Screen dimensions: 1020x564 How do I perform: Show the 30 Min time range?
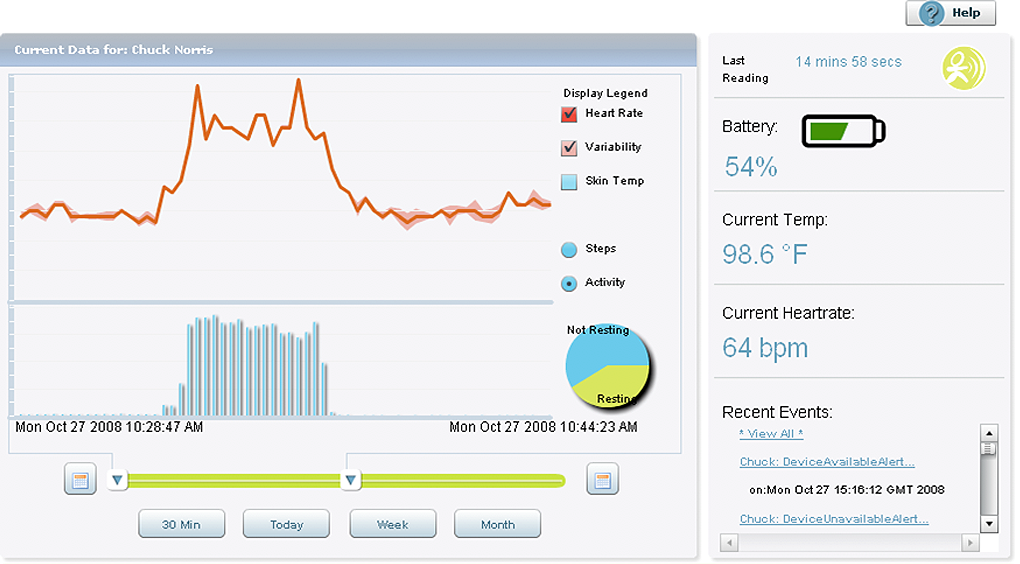click(x=181, y=524)
